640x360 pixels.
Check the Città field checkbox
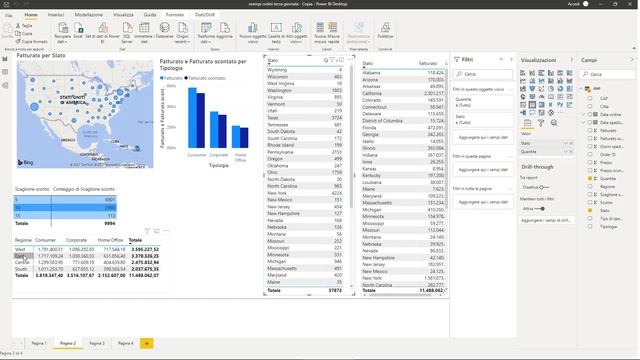click(x=590, y=106)
